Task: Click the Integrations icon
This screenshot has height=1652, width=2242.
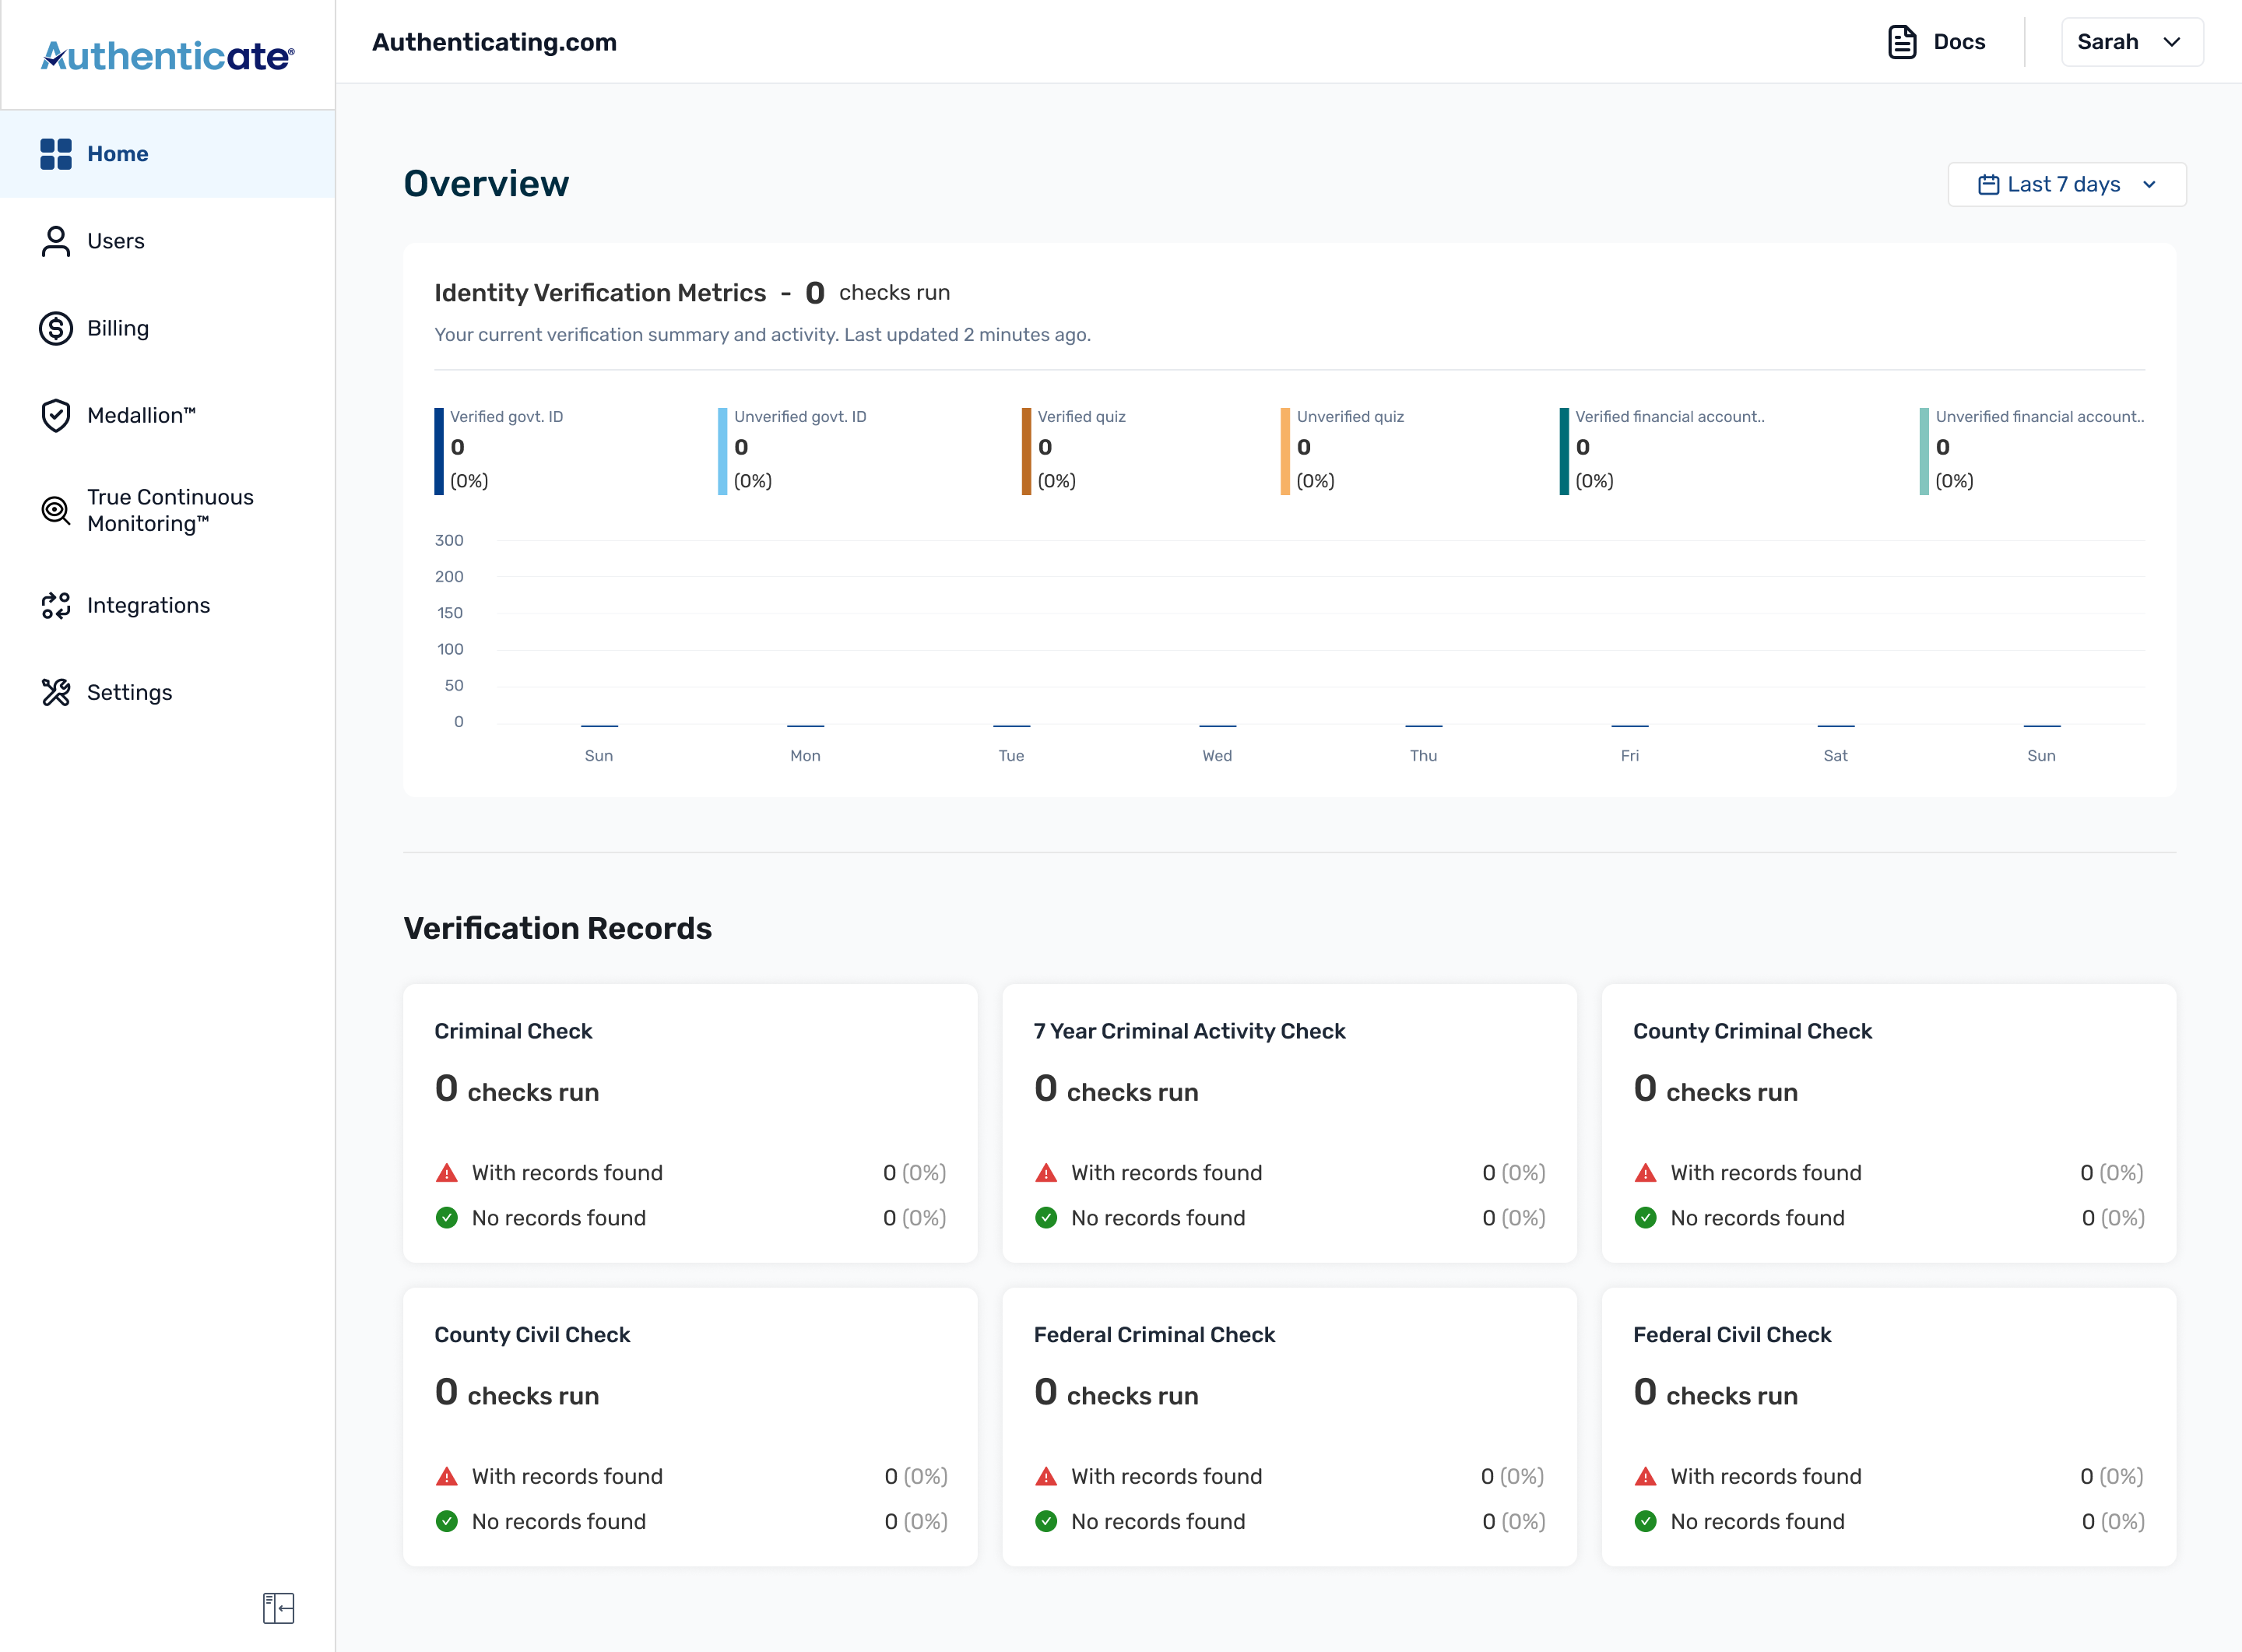Action: [56, 605]
